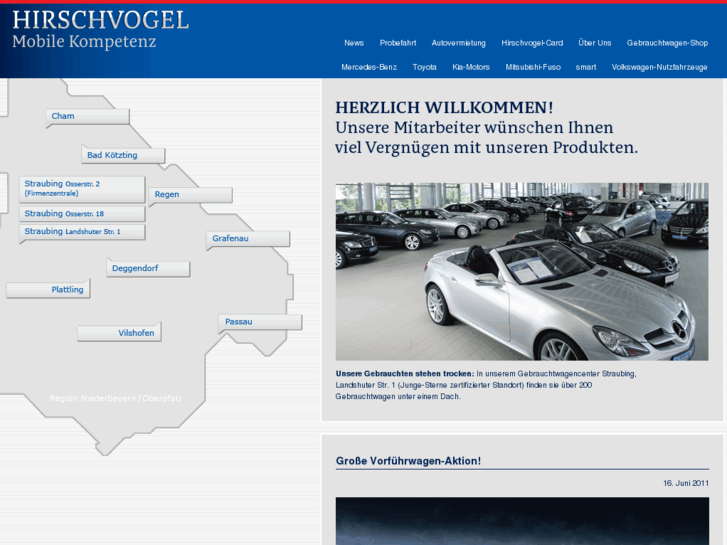
Task: Select Kia-Motors in the navigation
Action: pos(471,67)
